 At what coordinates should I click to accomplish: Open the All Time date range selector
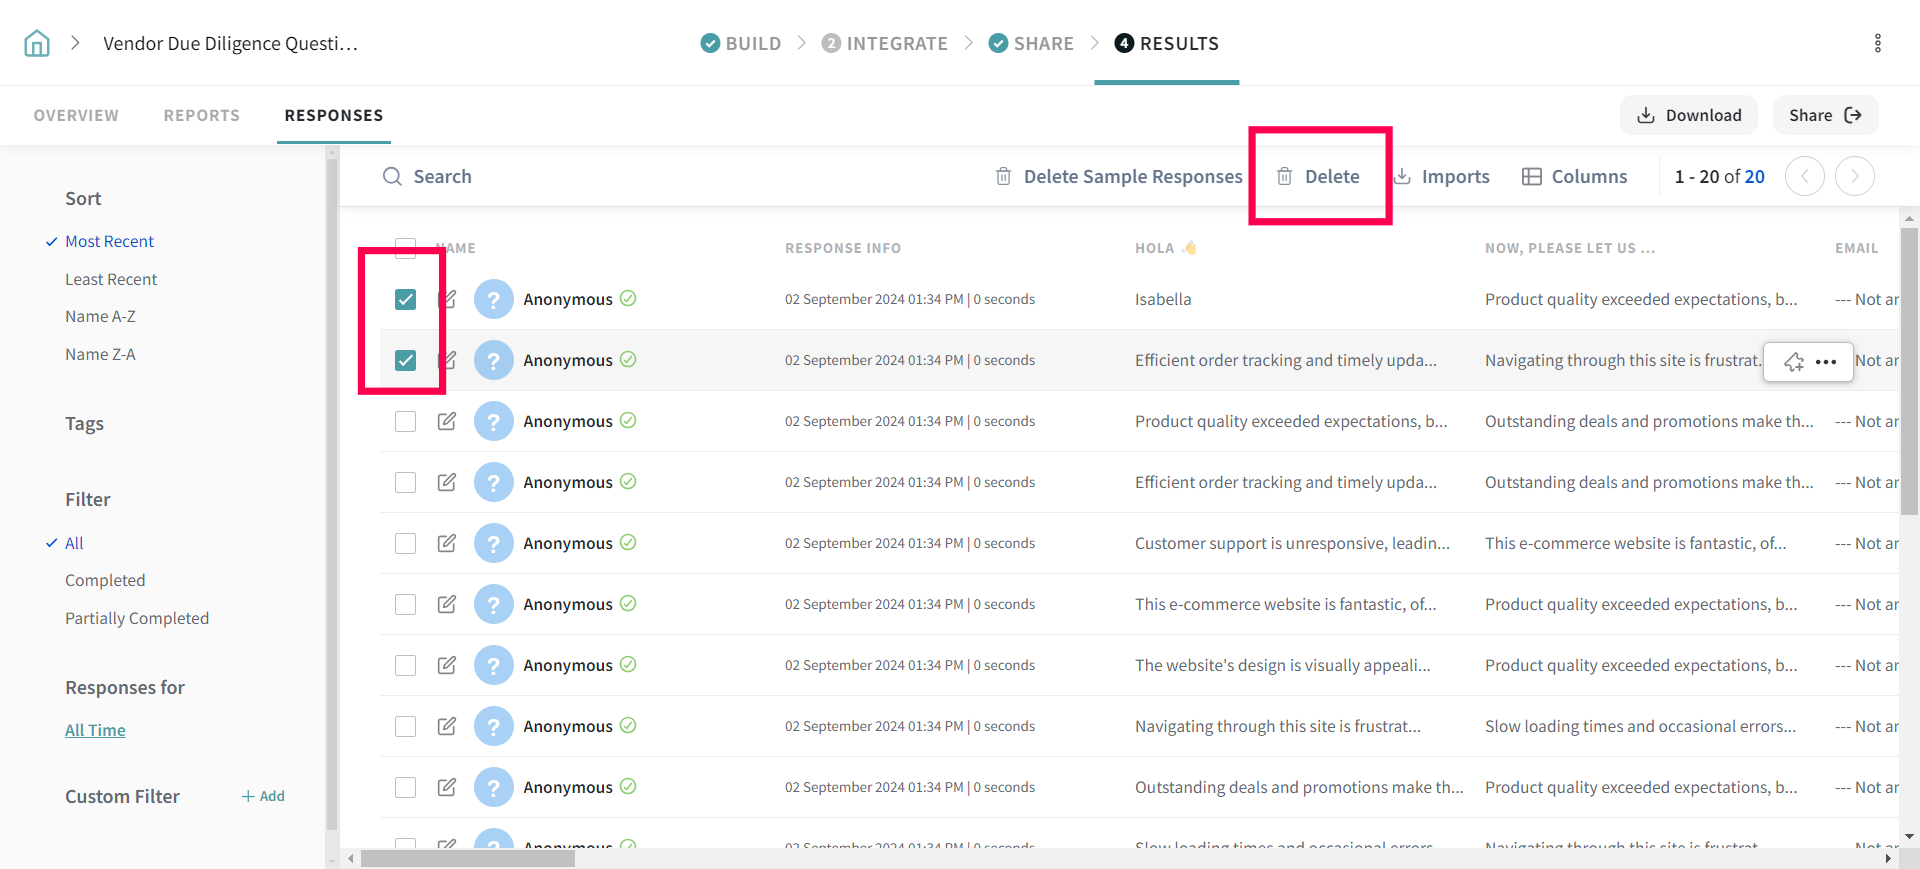(x=95, y=730)
